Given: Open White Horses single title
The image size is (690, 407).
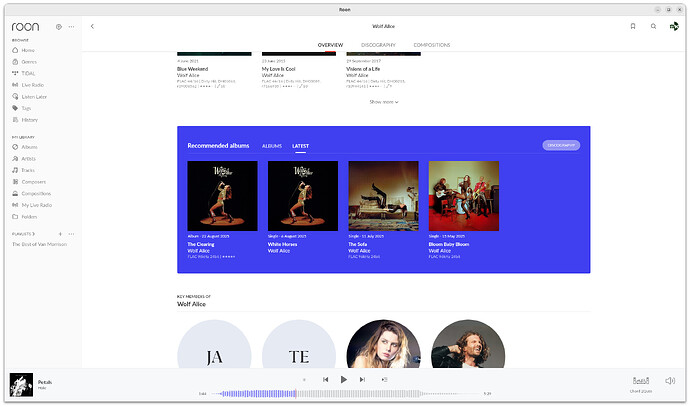Looking at the screenshot, I should pyautogui.click(x=283, y=244).
